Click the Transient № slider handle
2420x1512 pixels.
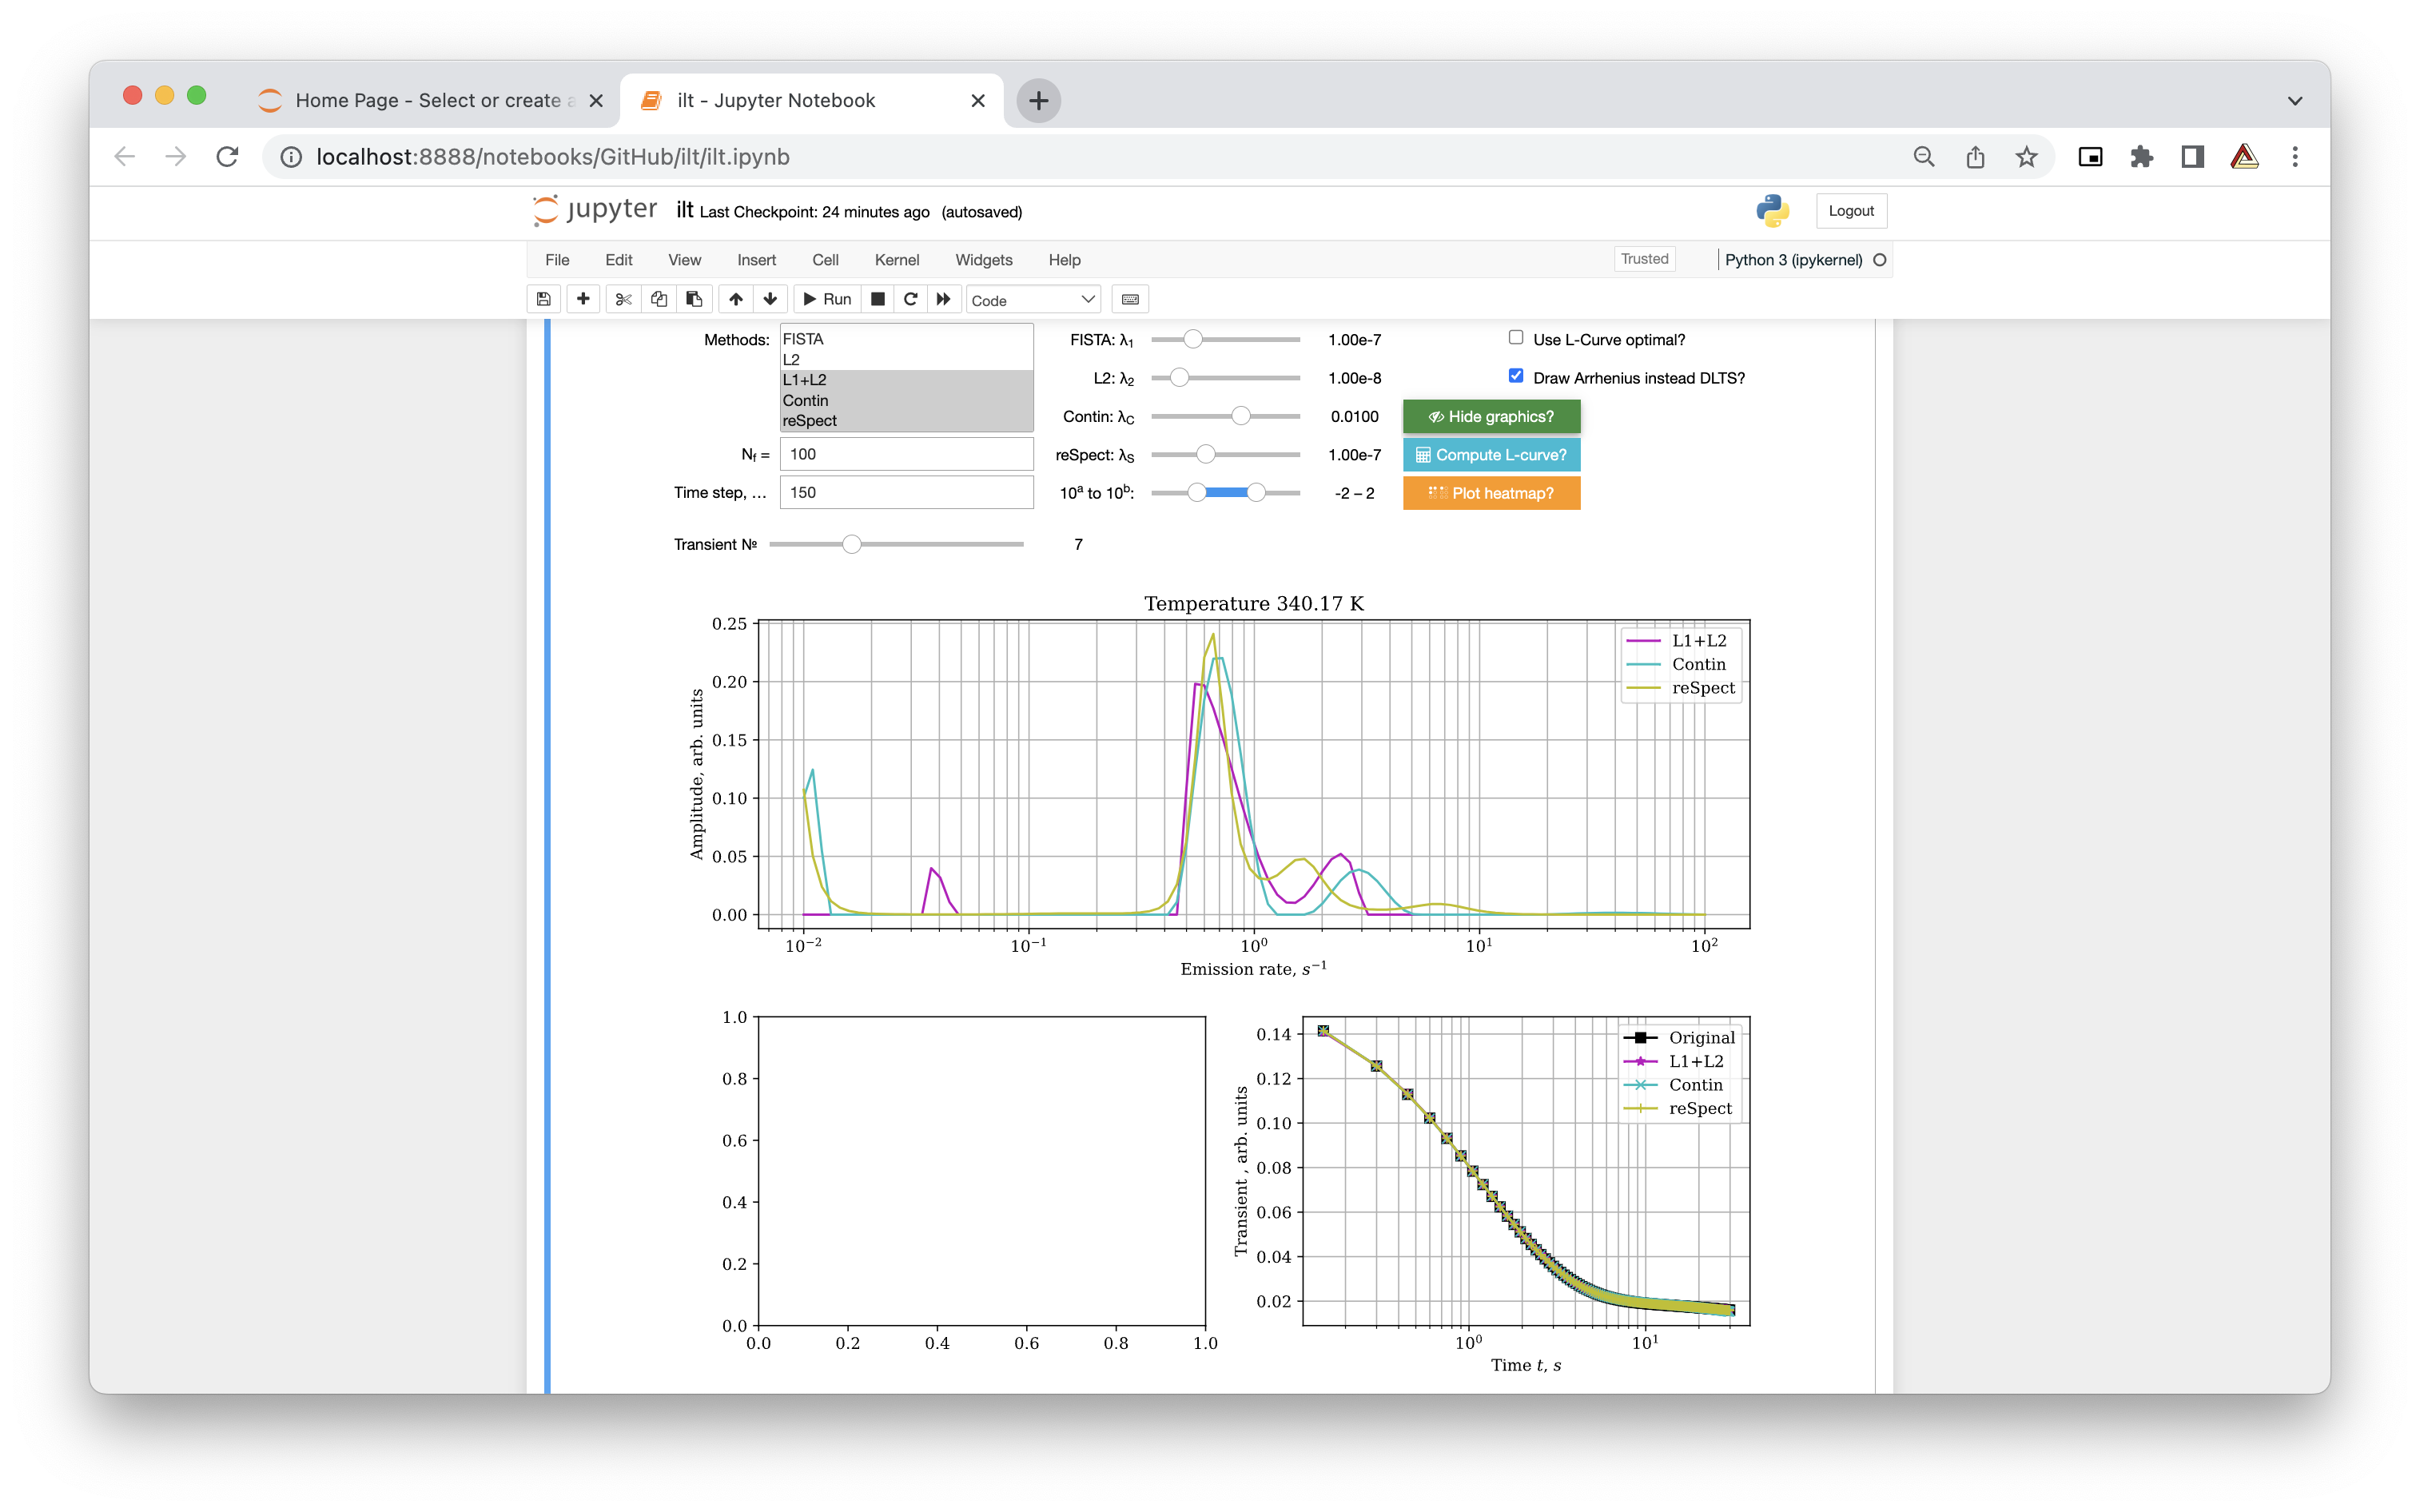851,544
